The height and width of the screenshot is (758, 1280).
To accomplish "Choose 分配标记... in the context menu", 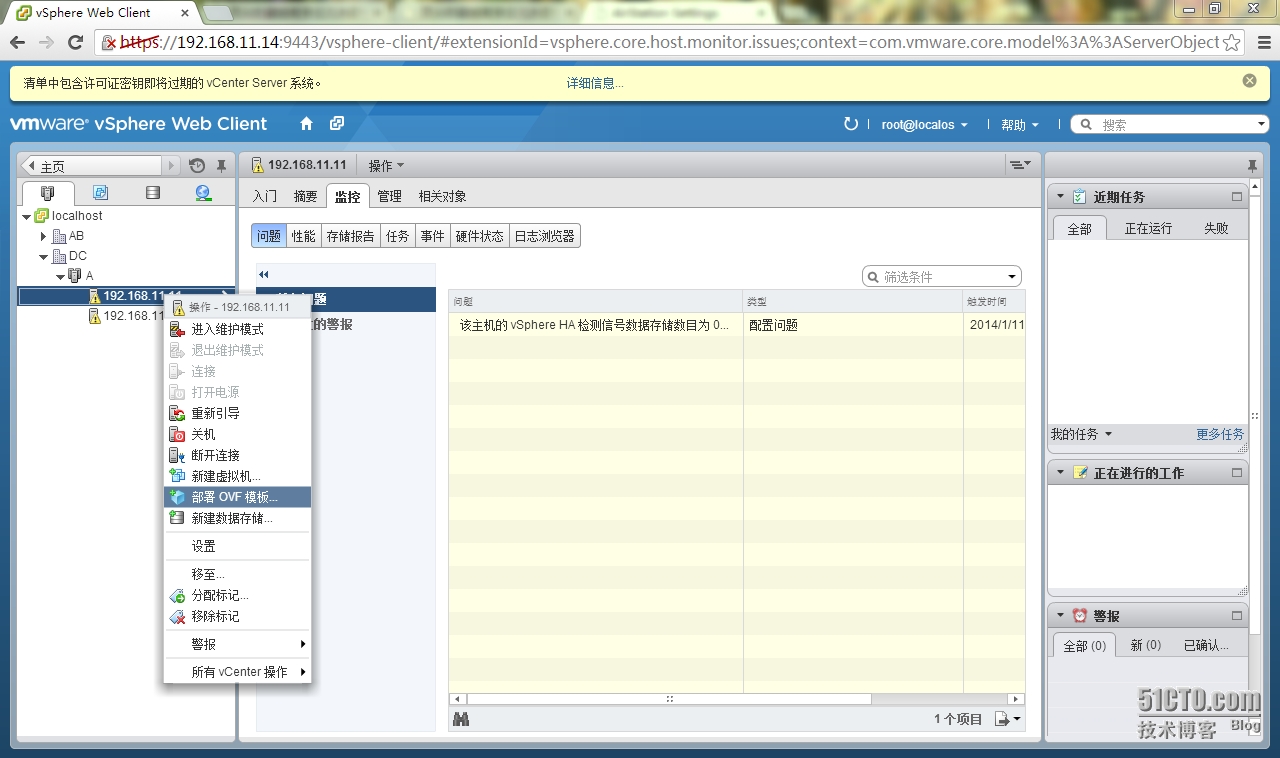I will 237,595.
